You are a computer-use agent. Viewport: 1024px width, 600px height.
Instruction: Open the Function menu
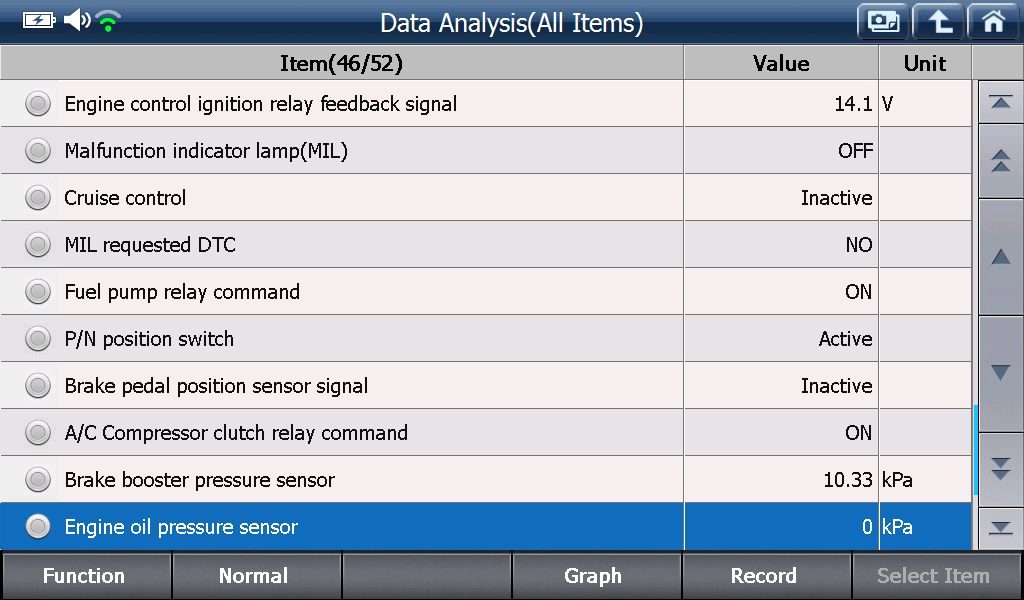pos(86,576)
